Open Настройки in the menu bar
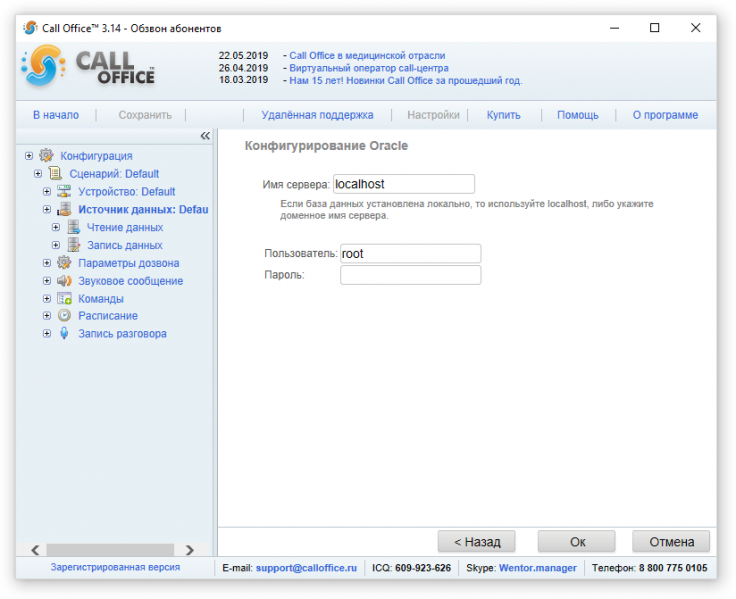 point(433,115)
